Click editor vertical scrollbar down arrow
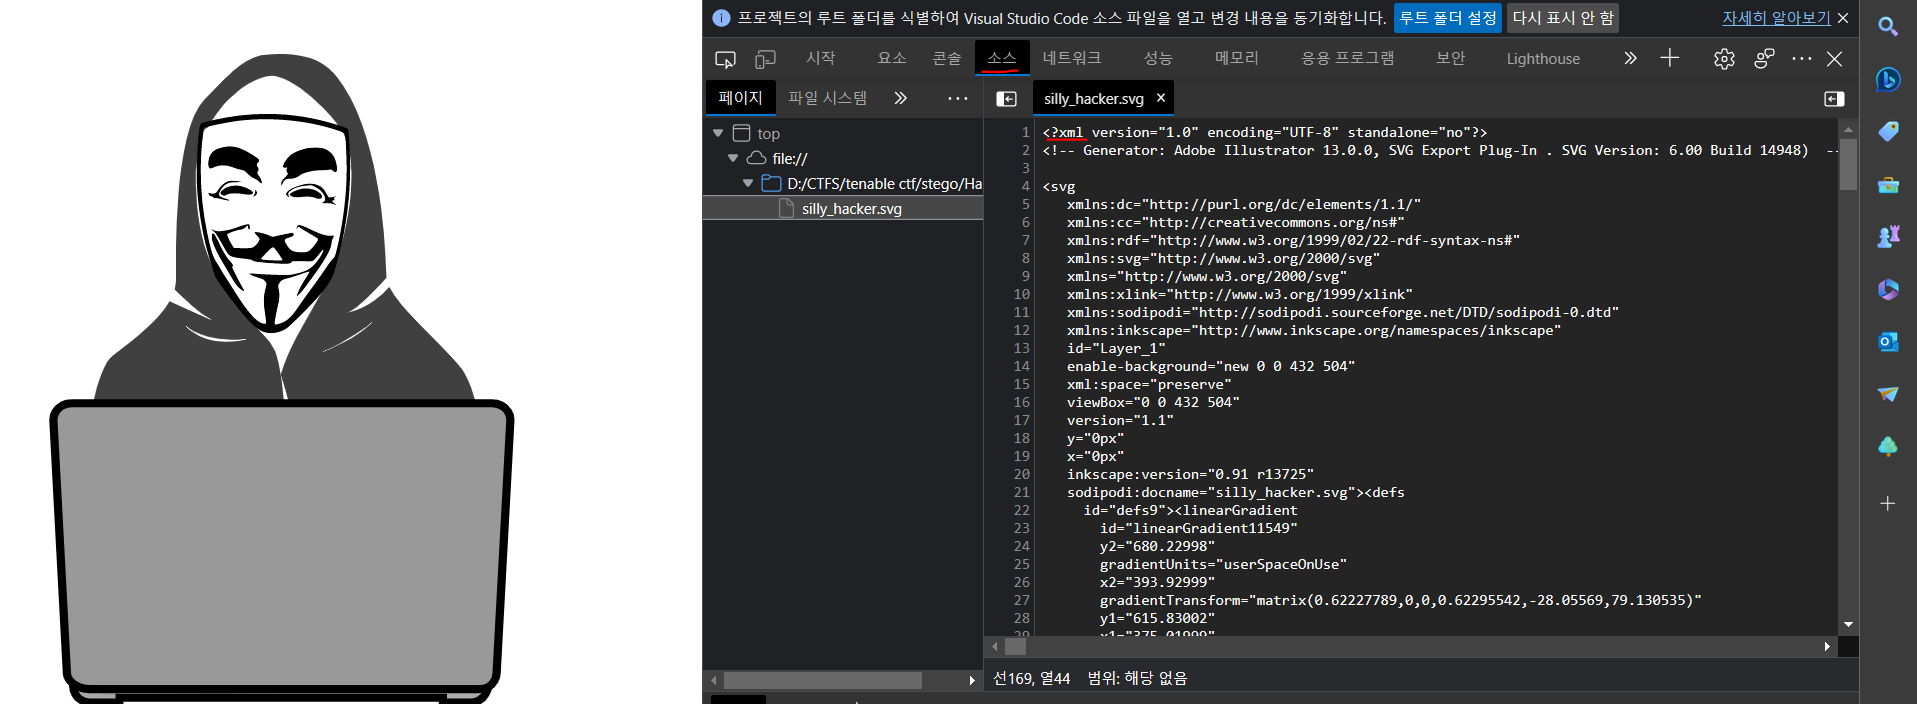The height and width of the screenshot is (704, 1917). pos(1848,625)
